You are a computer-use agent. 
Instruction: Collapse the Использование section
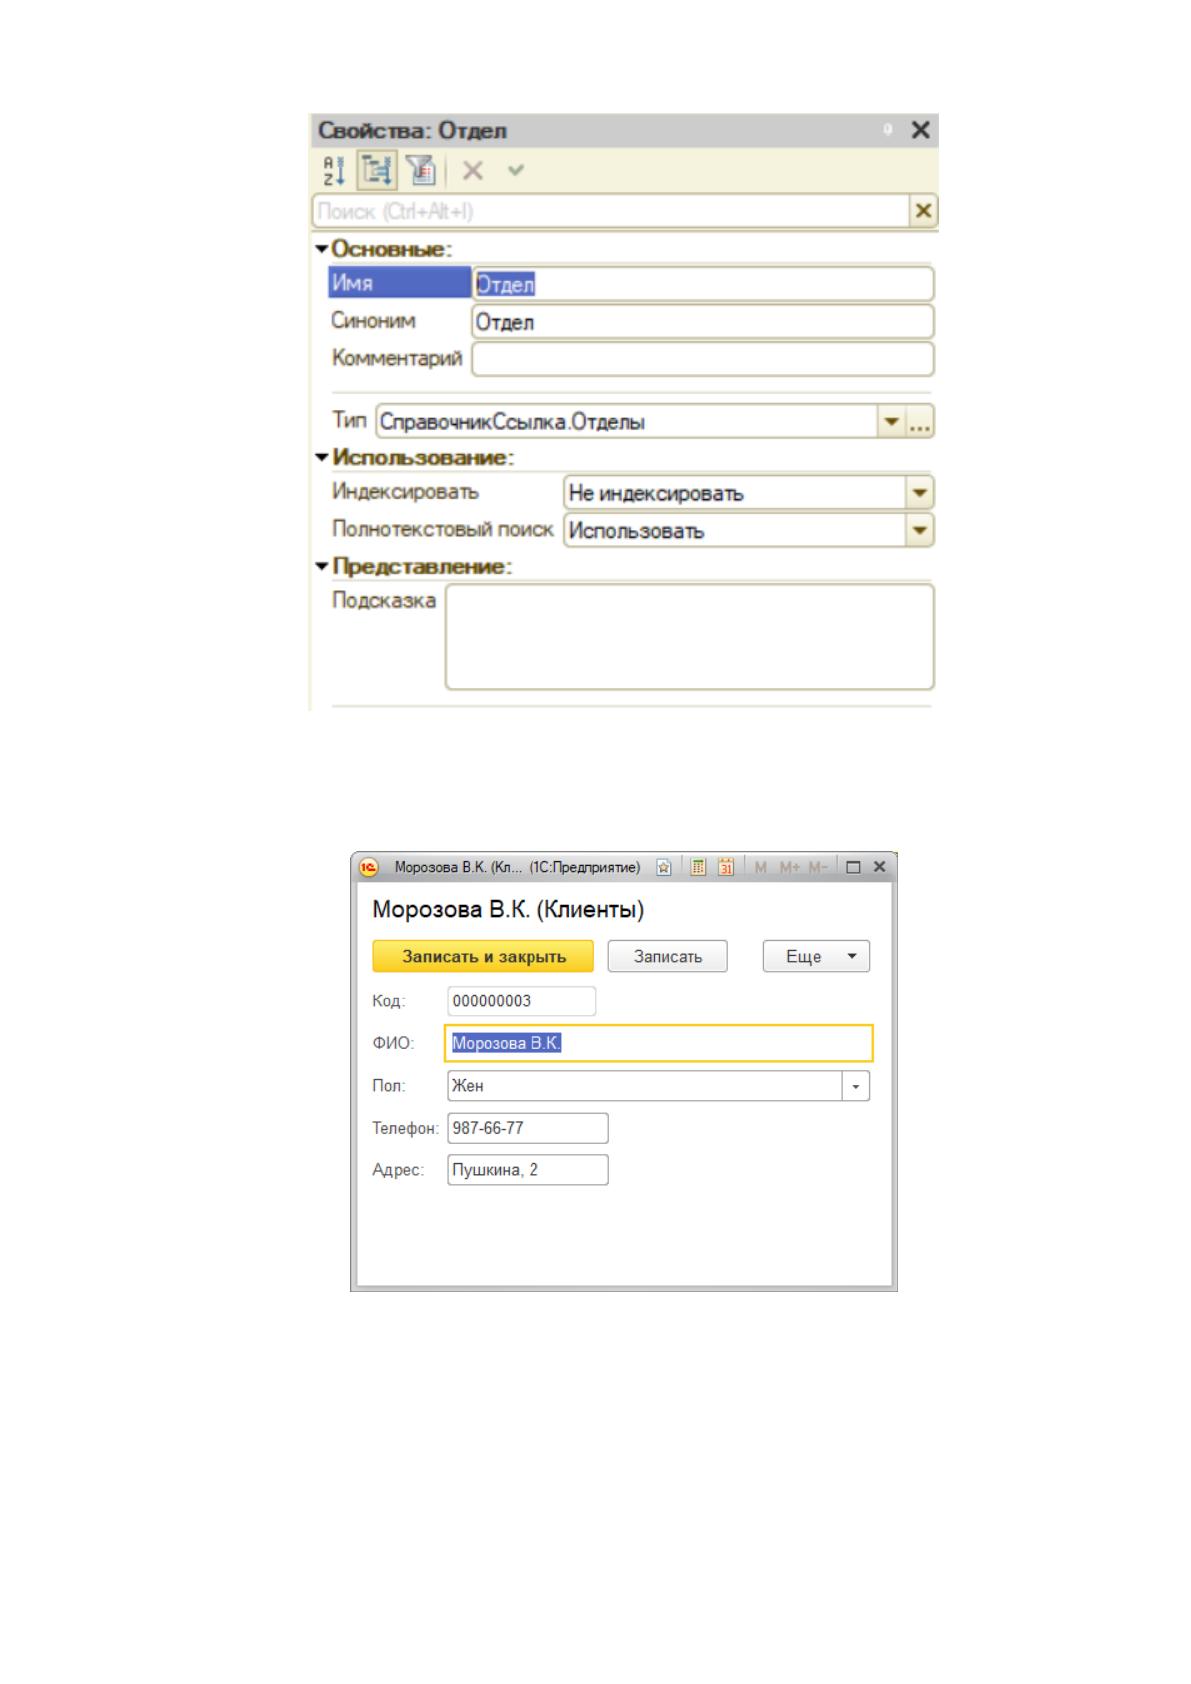(322, 457)
